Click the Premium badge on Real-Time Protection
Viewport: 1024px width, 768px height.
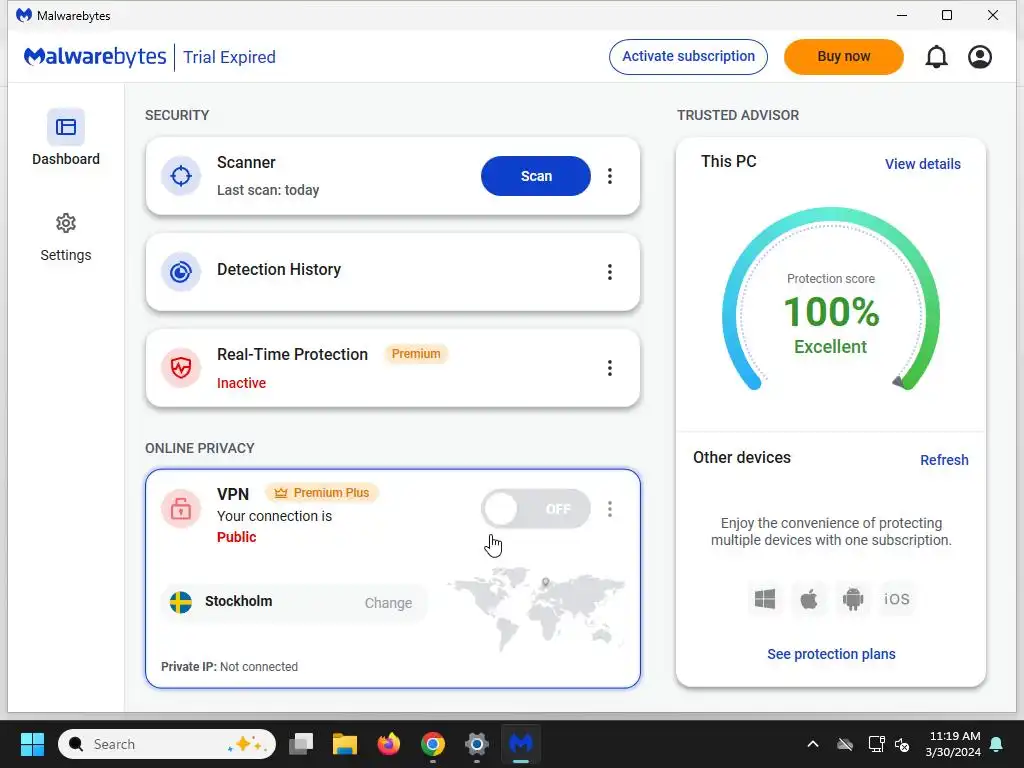[415, 354]
